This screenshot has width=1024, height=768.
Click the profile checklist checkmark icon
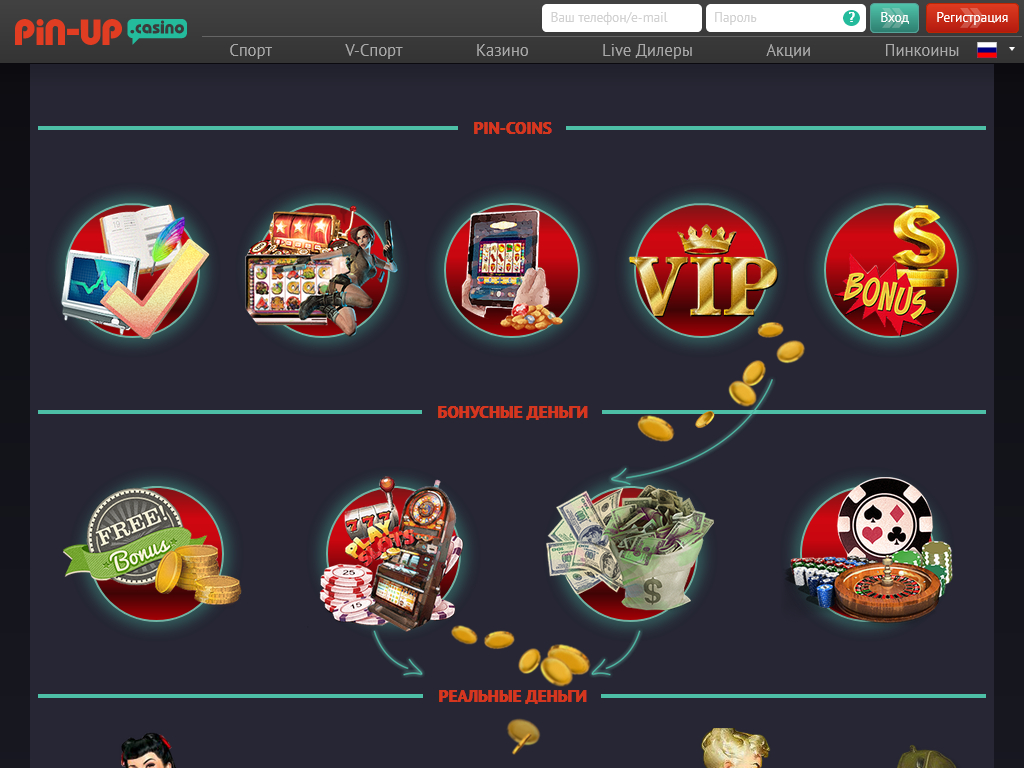(135, 270)
